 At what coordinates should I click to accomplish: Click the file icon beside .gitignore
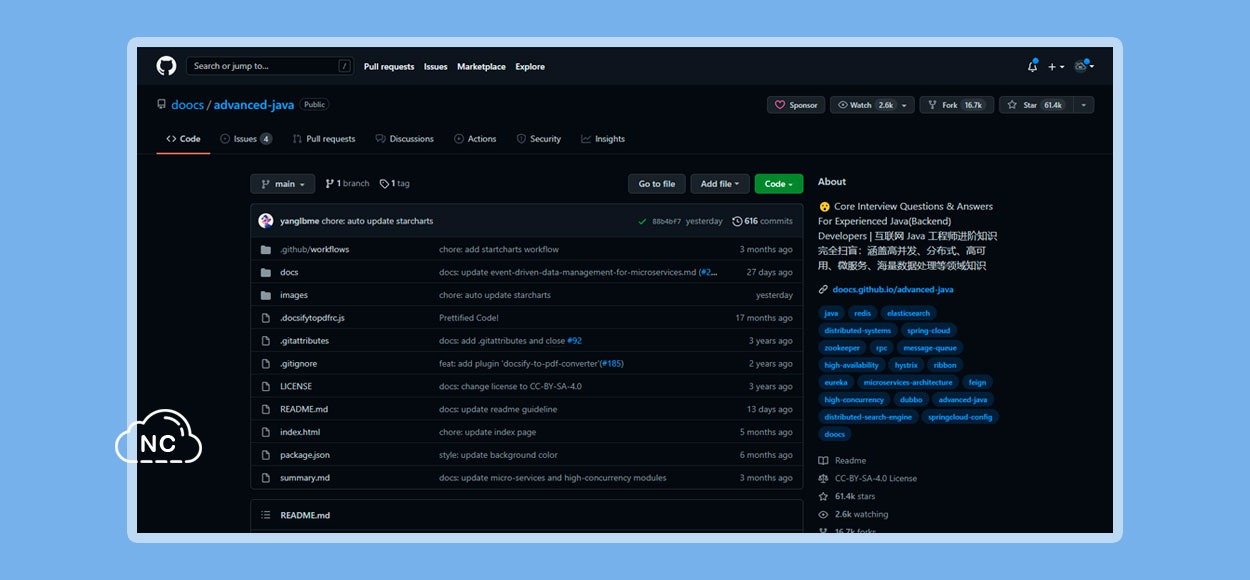[x=266, y=364]
